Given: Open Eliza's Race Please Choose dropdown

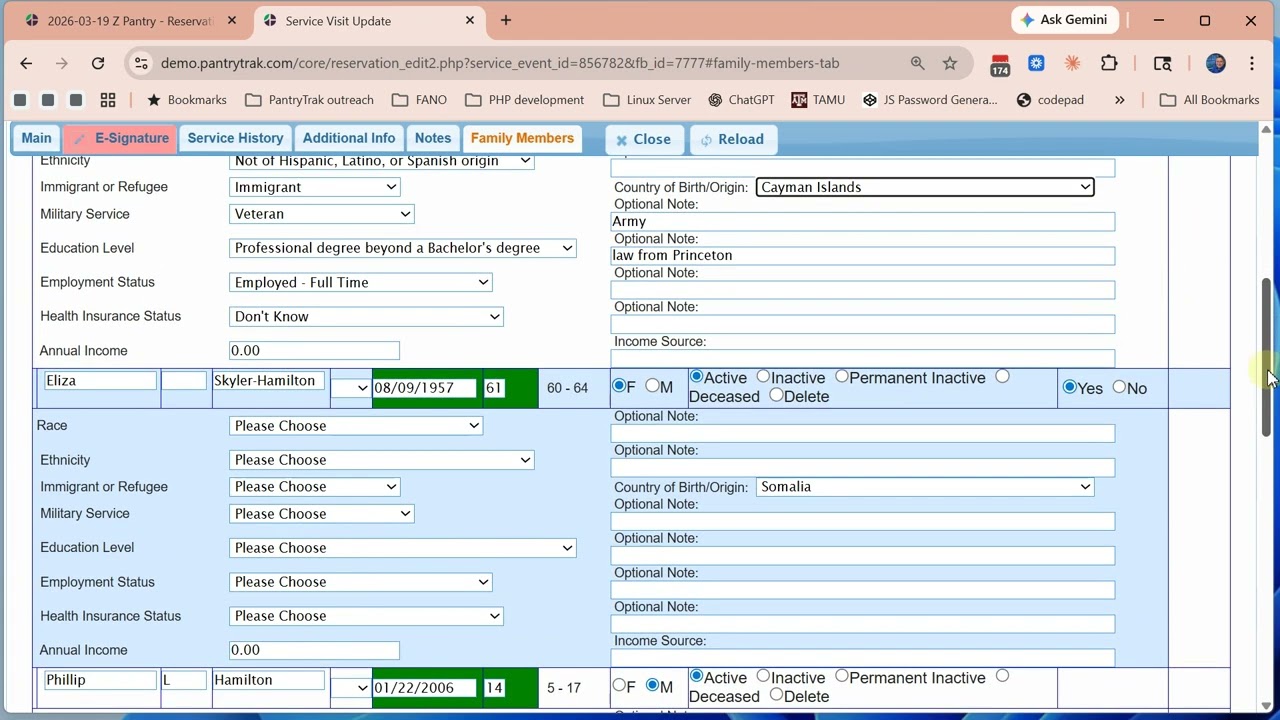Looking at the screenshot, I should [355, 426].
